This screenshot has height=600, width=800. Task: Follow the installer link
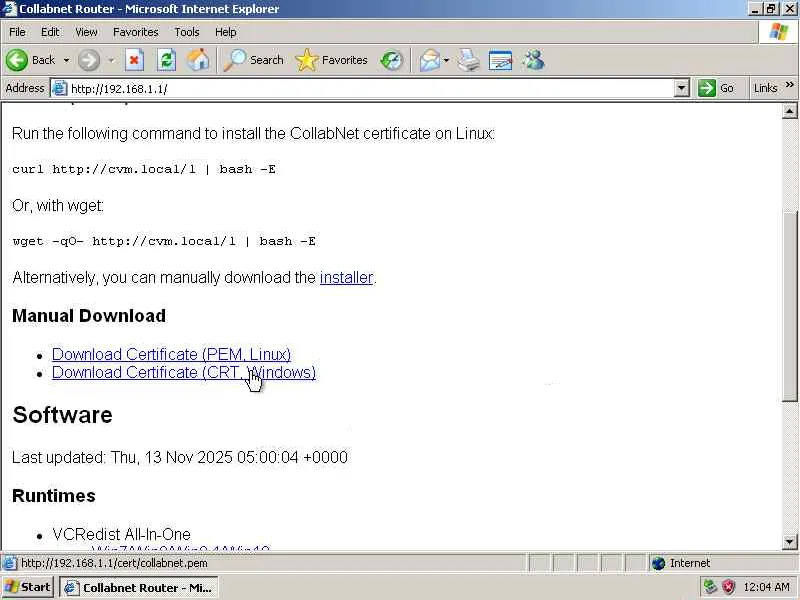tap(346, 278)
